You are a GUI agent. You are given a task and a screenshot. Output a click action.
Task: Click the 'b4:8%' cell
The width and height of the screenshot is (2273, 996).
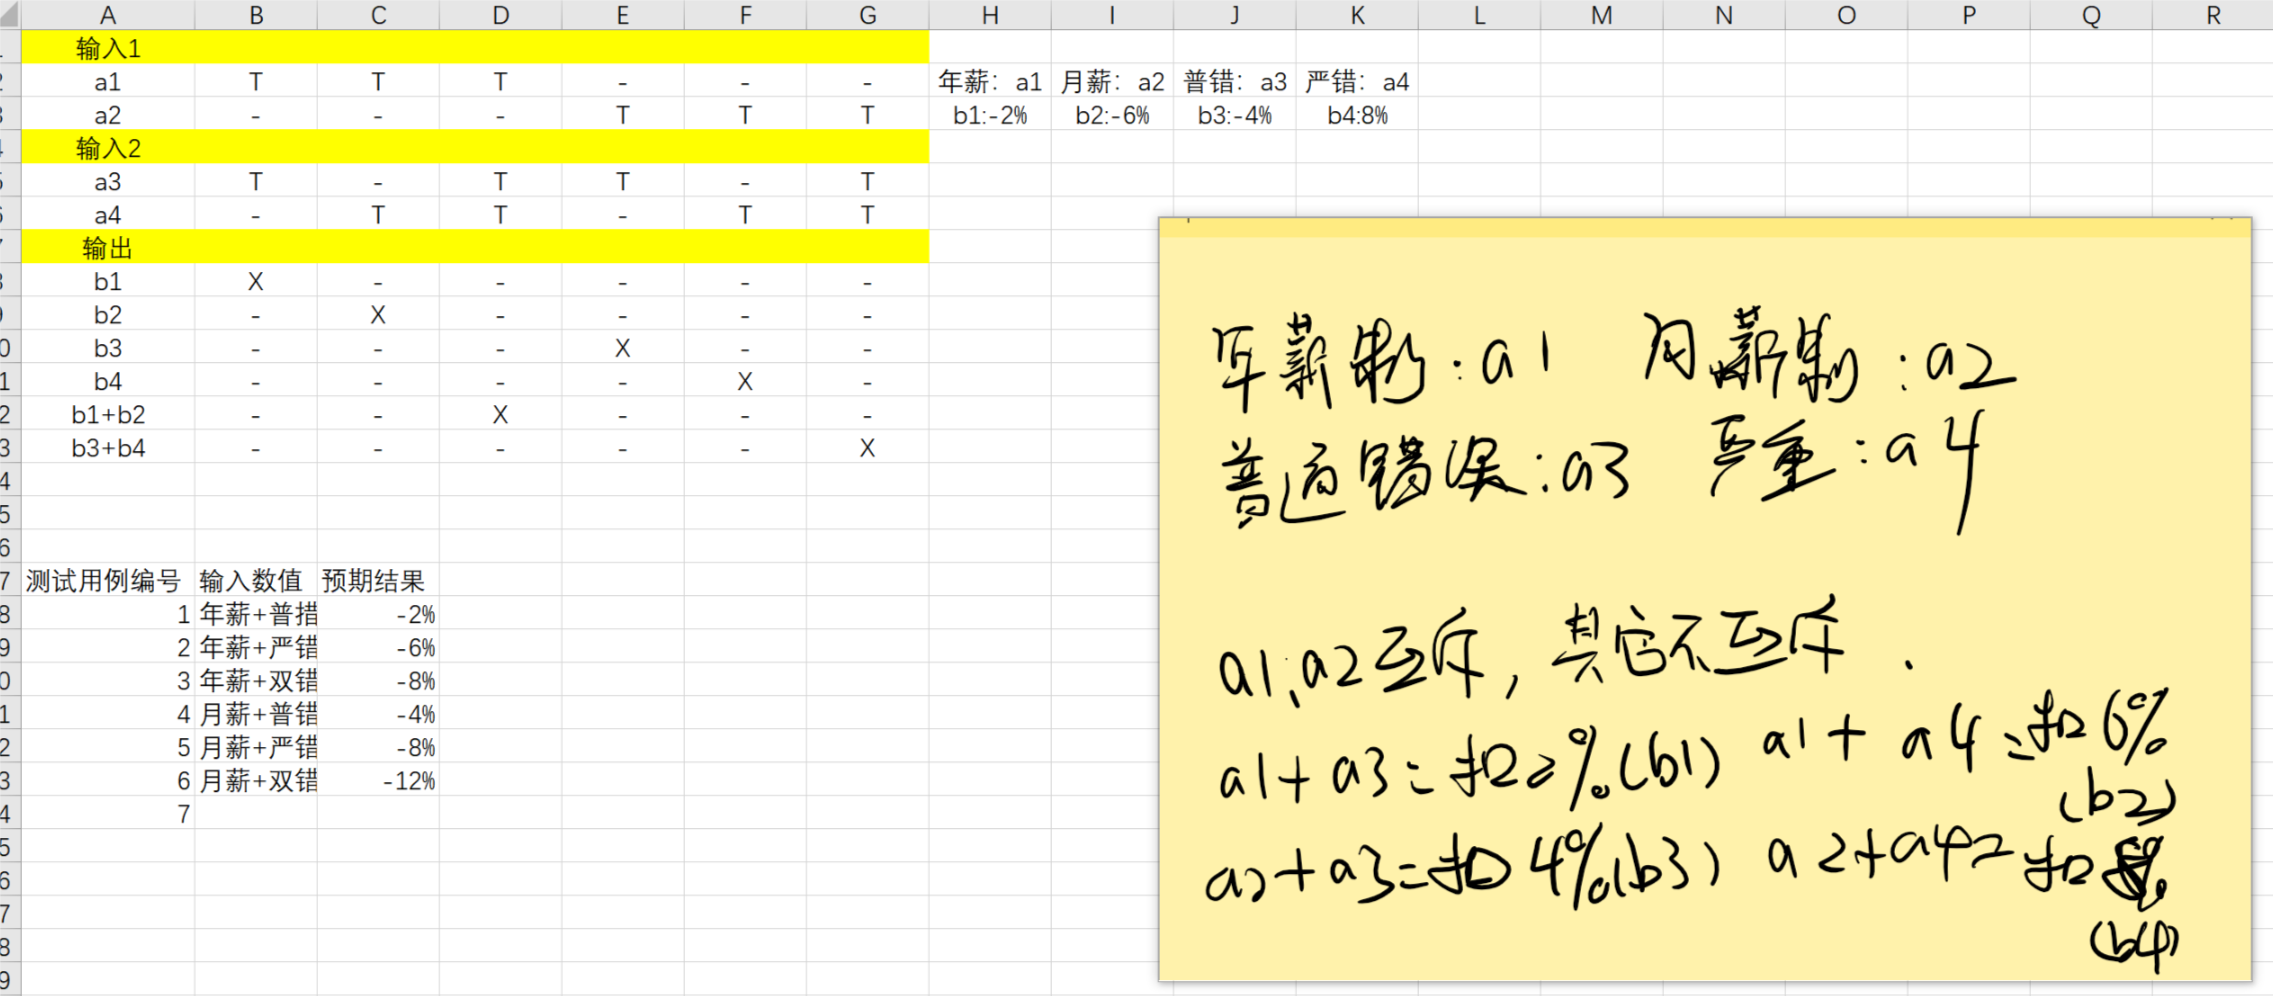(x=1357, y=115)
